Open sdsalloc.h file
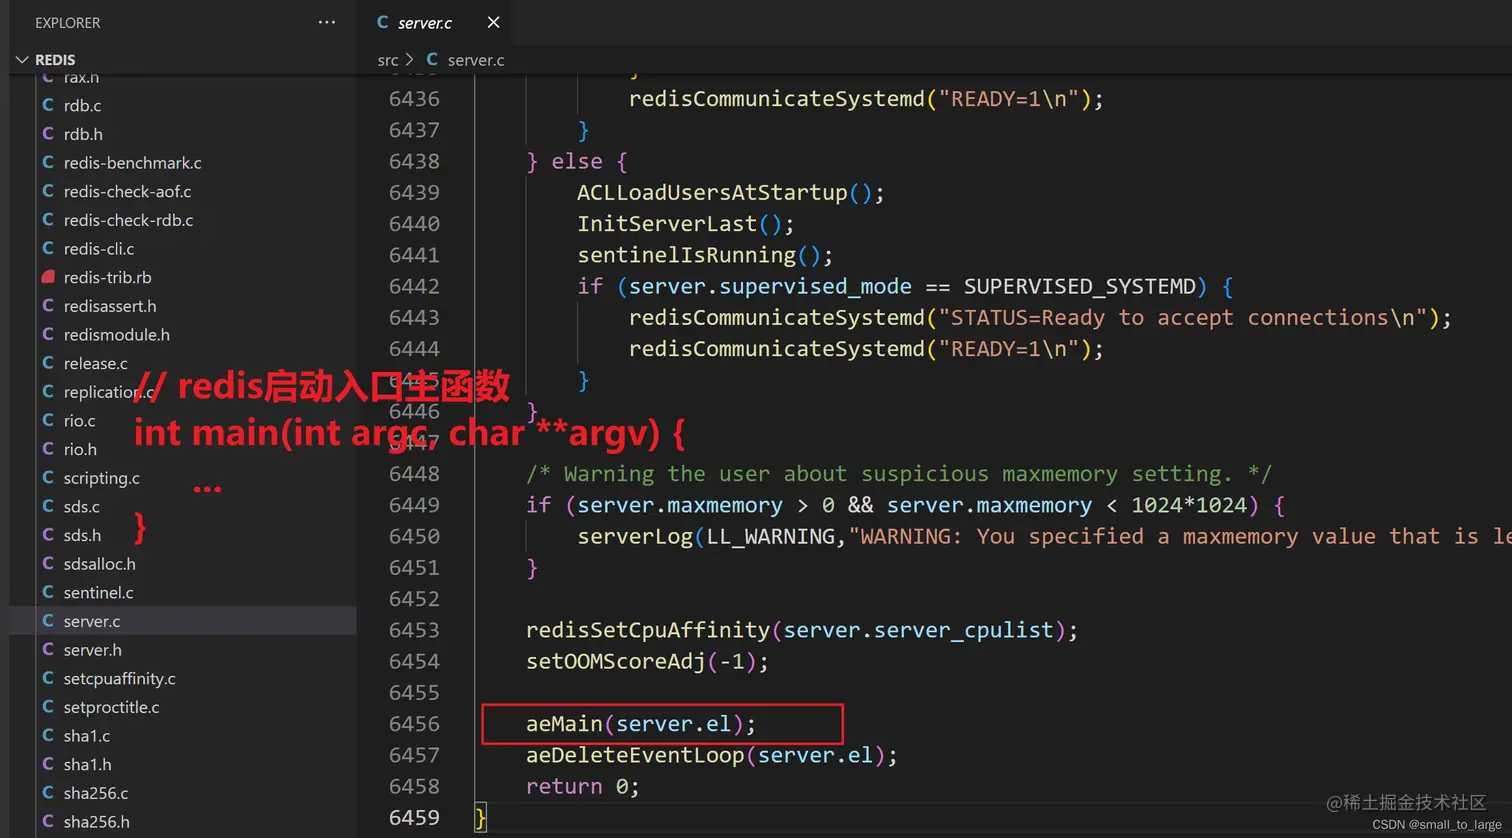 tap(100, 564)
